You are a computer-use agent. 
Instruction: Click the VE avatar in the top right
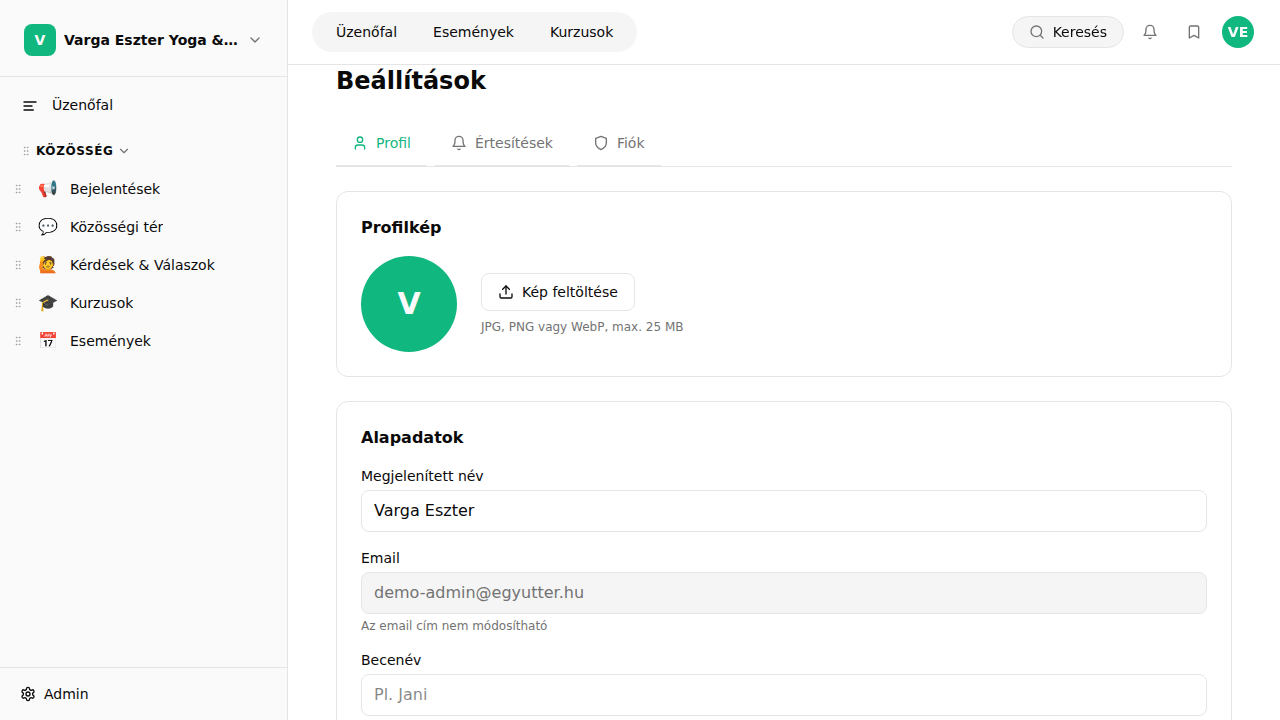coord(1238,31)
